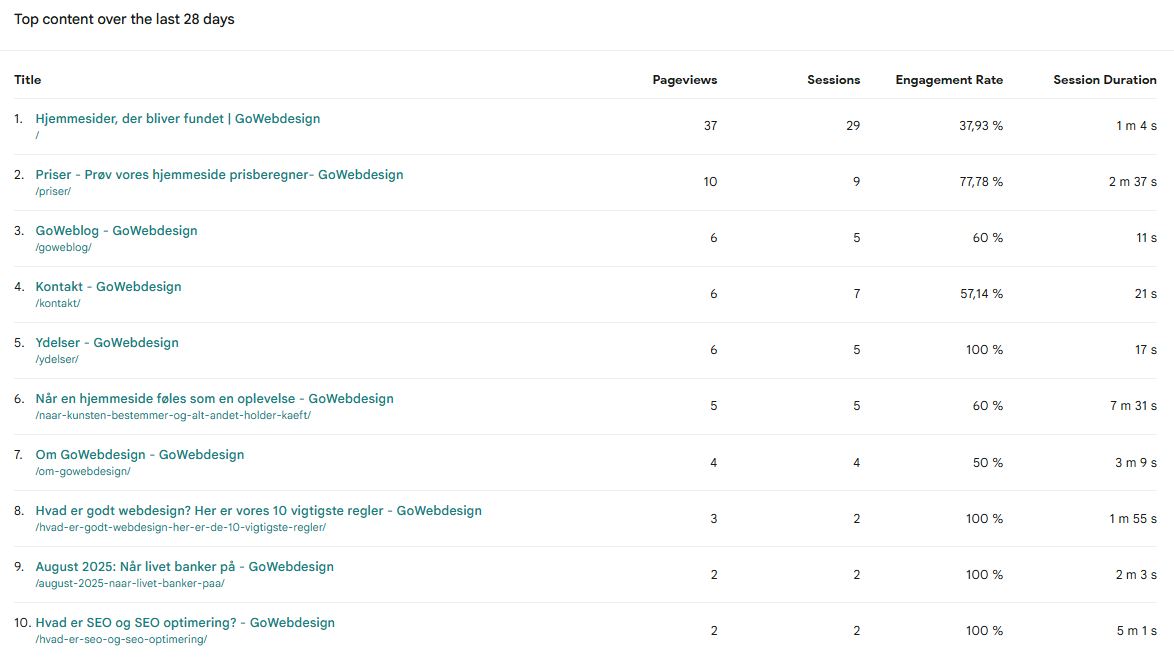Viewport: 1174px width, 669px height.
Task: Click the Top content over the last 28 days heading
Action: click(x=124, y=19)
